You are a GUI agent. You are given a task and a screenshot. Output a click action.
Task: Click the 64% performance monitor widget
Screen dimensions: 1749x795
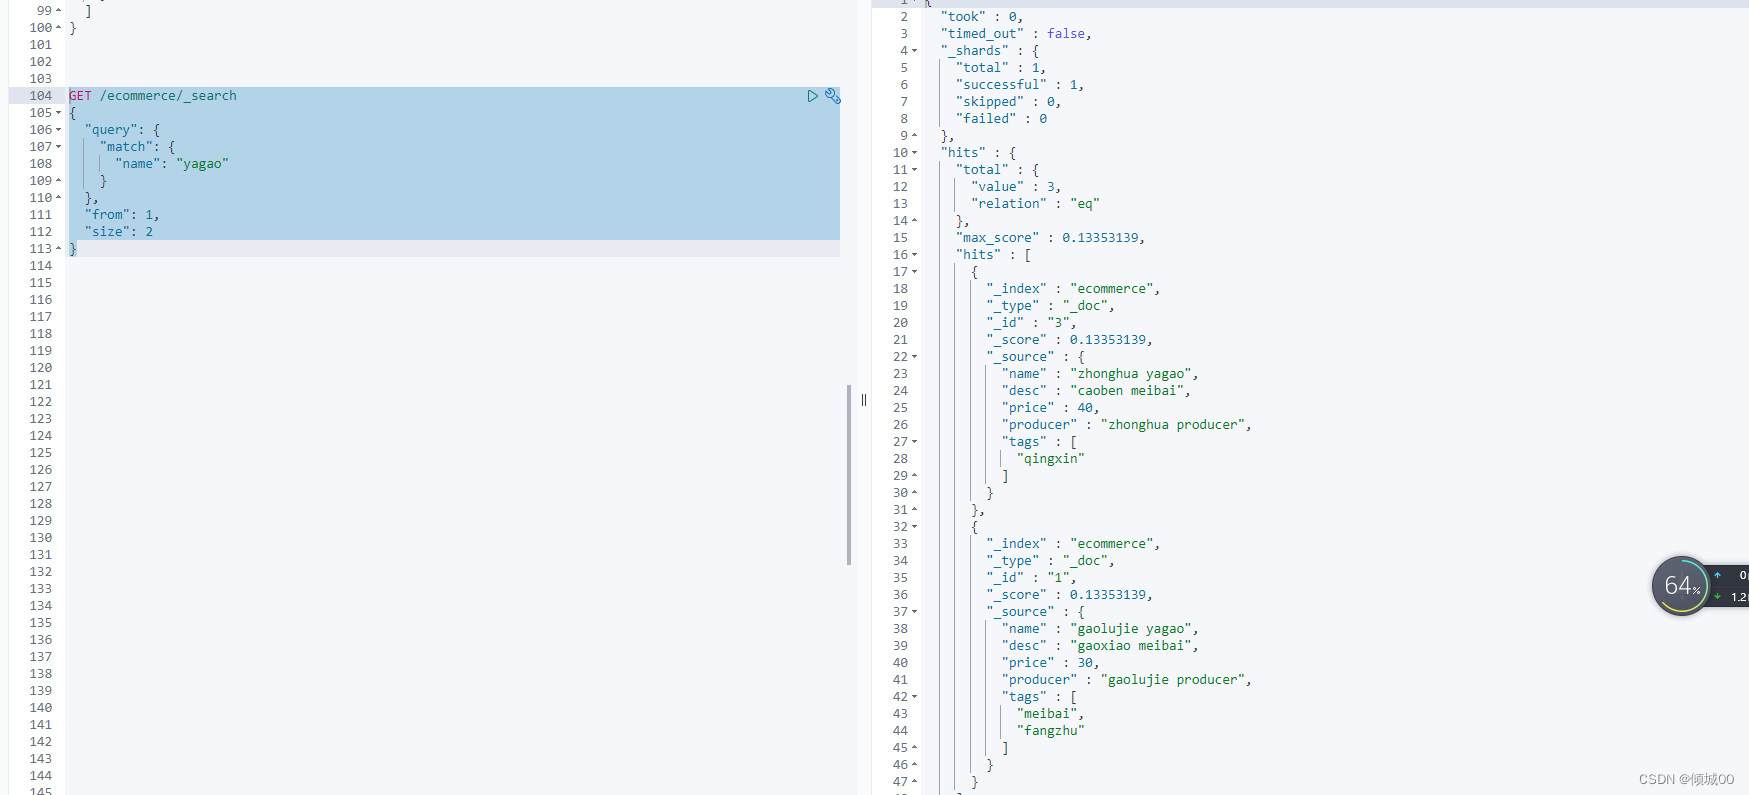[x=1680, y=586]
